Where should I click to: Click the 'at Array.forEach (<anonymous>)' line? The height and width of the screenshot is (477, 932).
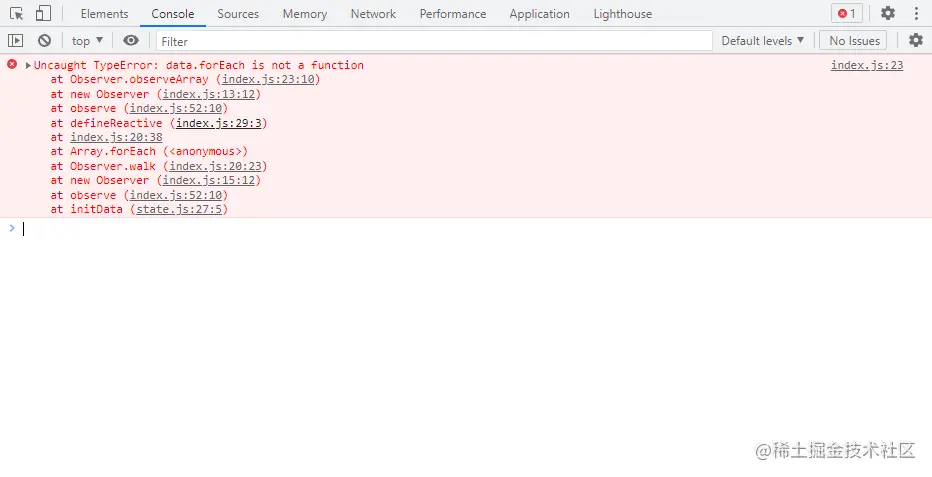pyautogui.click(x=149, y=151)
